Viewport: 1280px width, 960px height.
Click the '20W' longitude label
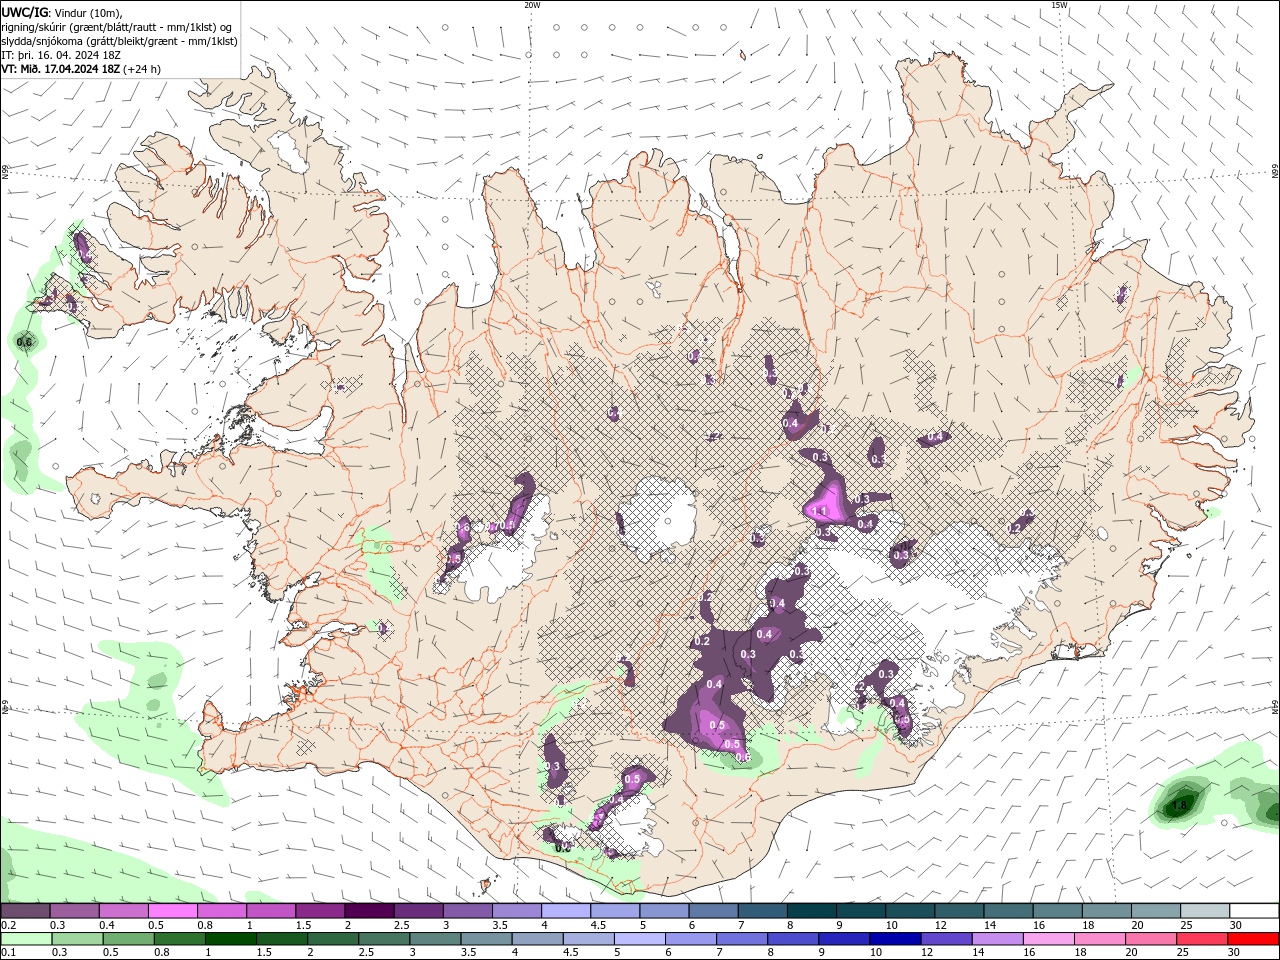[532, 5]
